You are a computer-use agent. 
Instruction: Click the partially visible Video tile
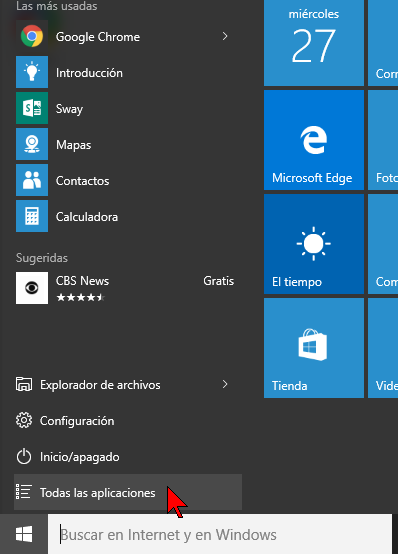pos(383,348)
